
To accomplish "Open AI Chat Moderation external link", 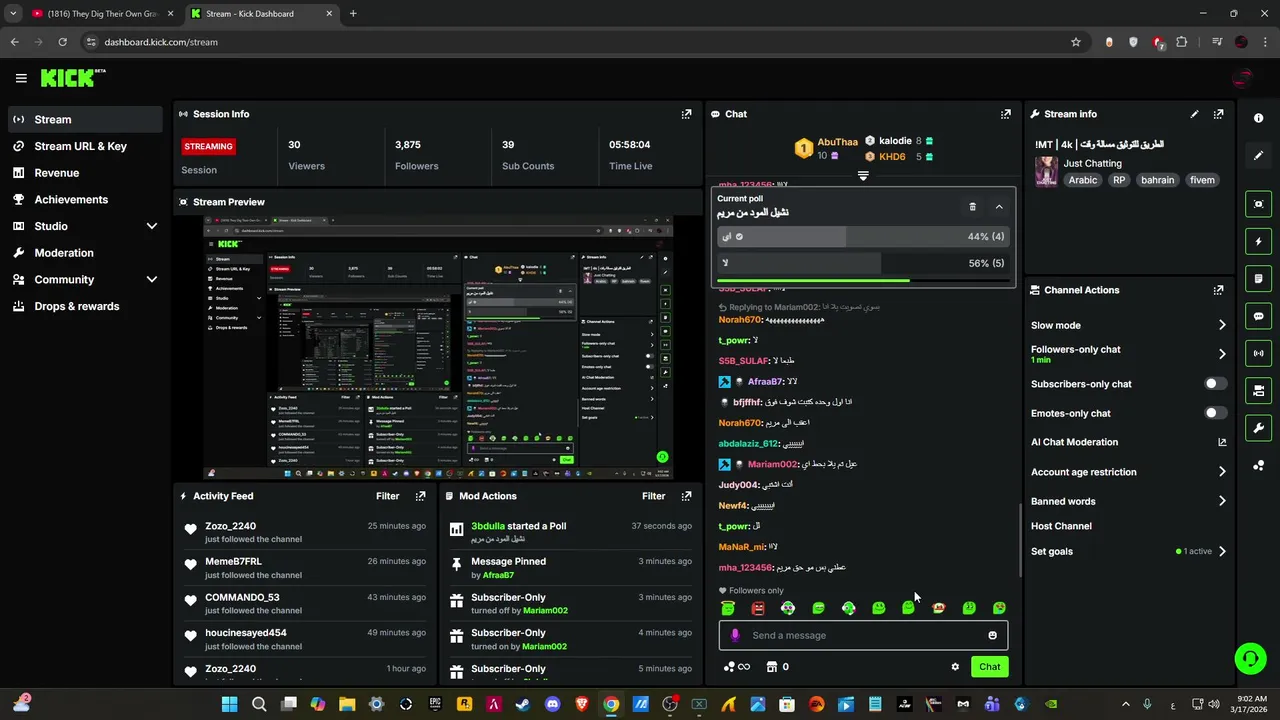I will [1222, 442].
